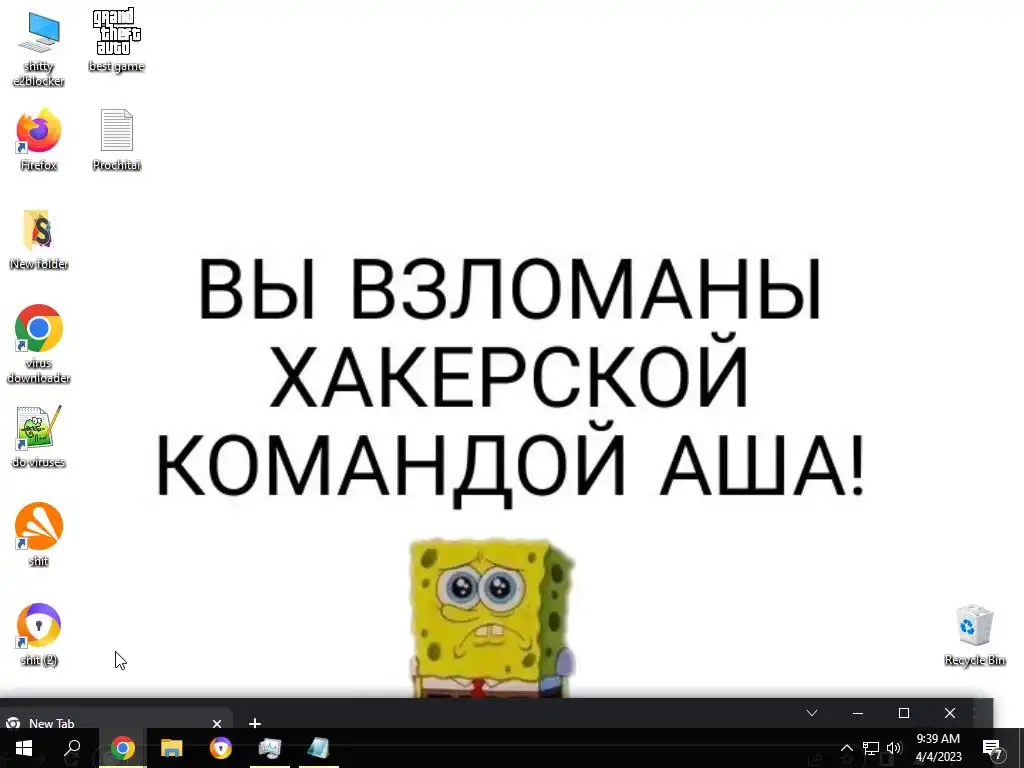Add a new browser tab with plus

point(255,723)
